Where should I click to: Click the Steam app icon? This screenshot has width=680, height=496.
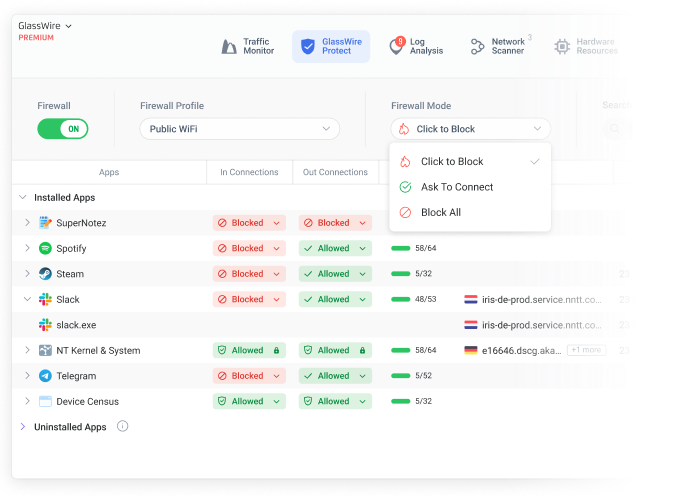coord(45,274)
